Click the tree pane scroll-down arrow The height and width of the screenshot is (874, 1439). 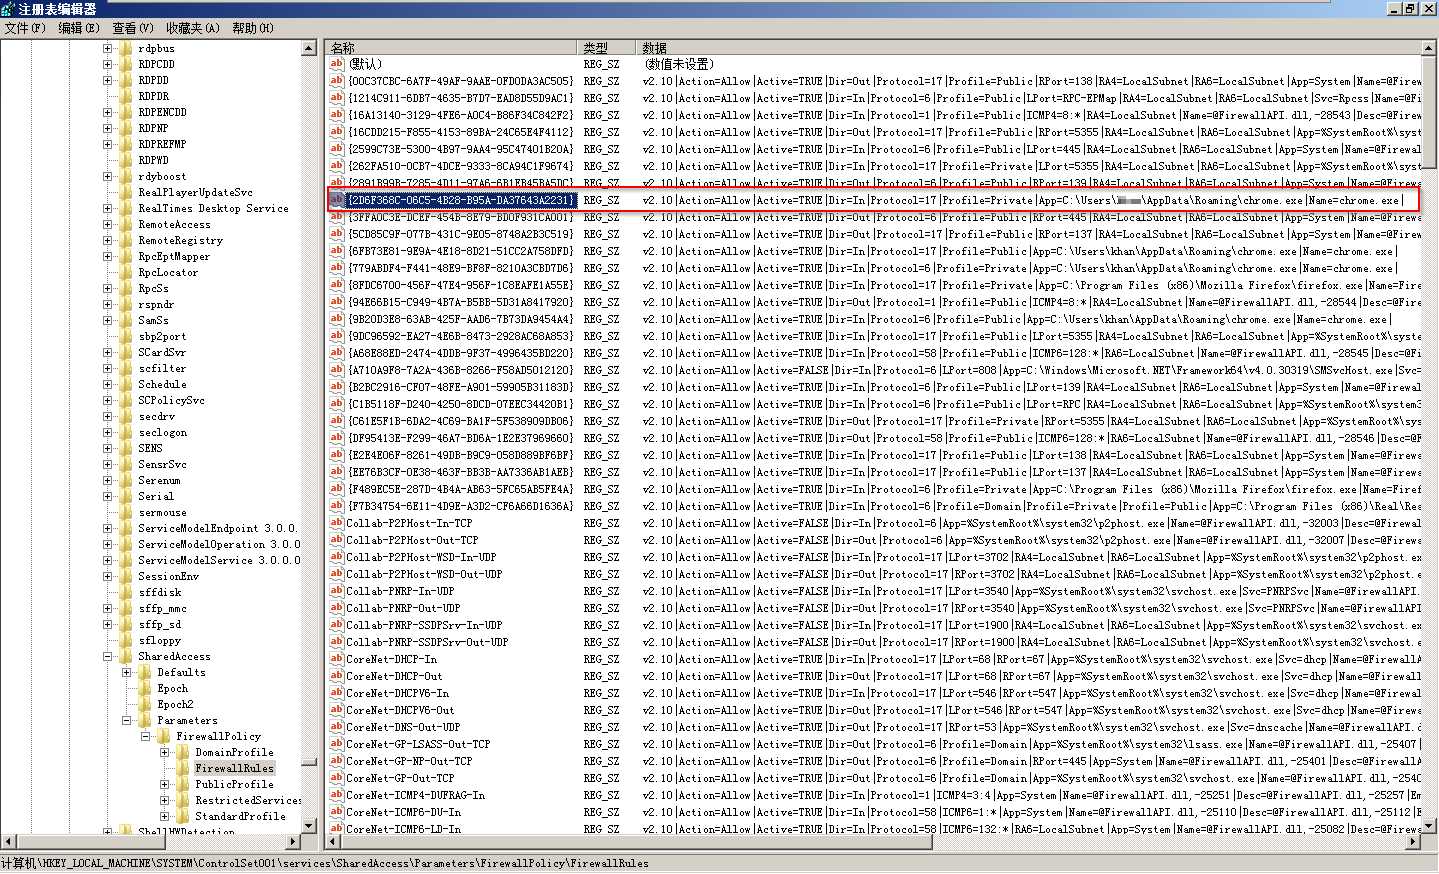pos(309,826)
